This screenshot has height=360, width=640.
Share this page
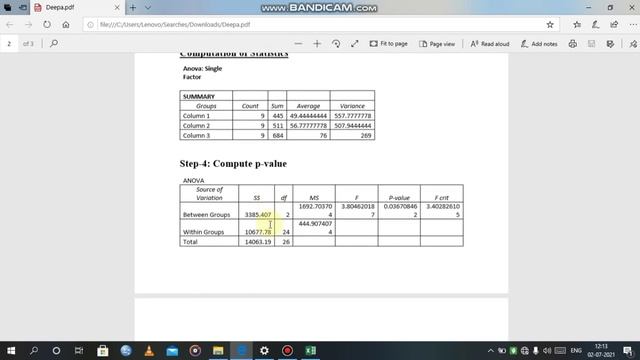[x=614, y=24]
